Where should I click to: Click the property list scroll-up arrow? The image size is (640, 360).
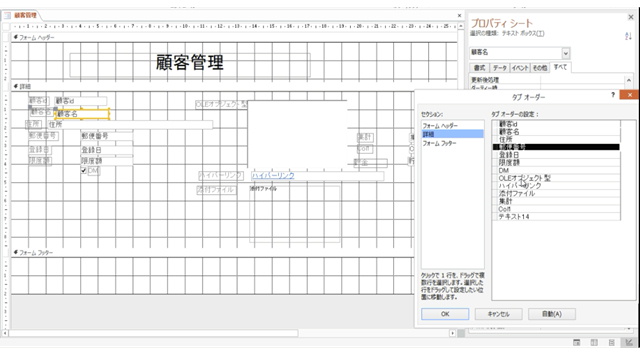point(629,80)
